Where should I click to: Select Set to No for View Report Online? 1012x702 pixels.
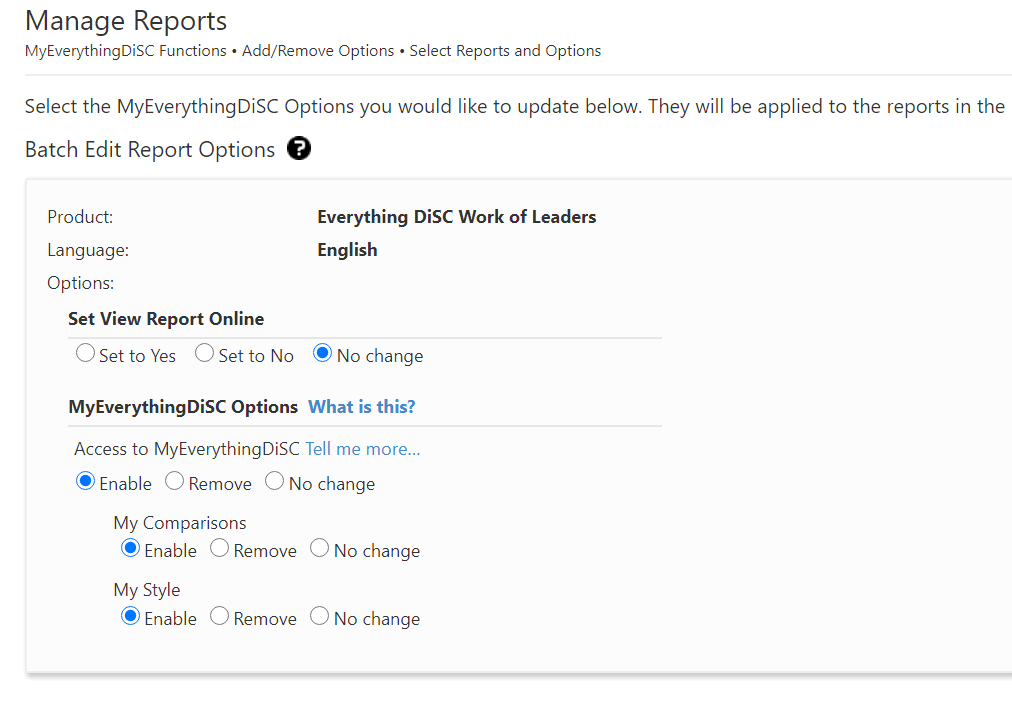pyautogui.click(x=205, y=353)
